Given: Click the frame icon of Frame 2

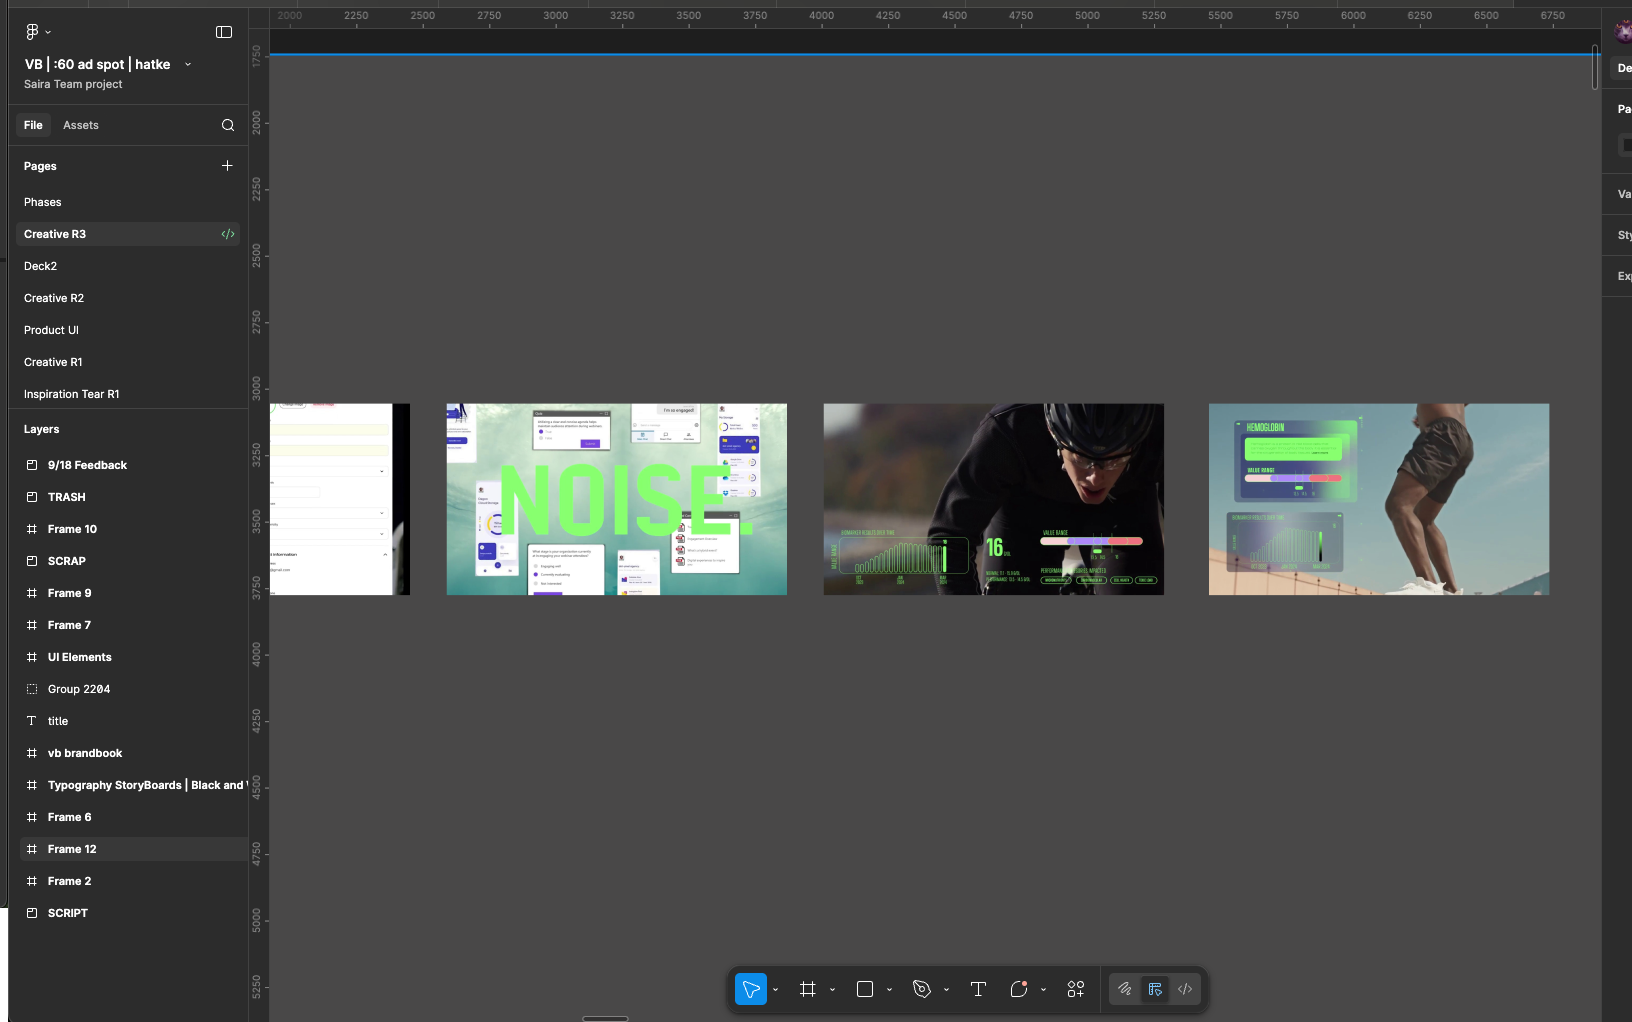Looking at the screenshot, I should coord(32,881).
